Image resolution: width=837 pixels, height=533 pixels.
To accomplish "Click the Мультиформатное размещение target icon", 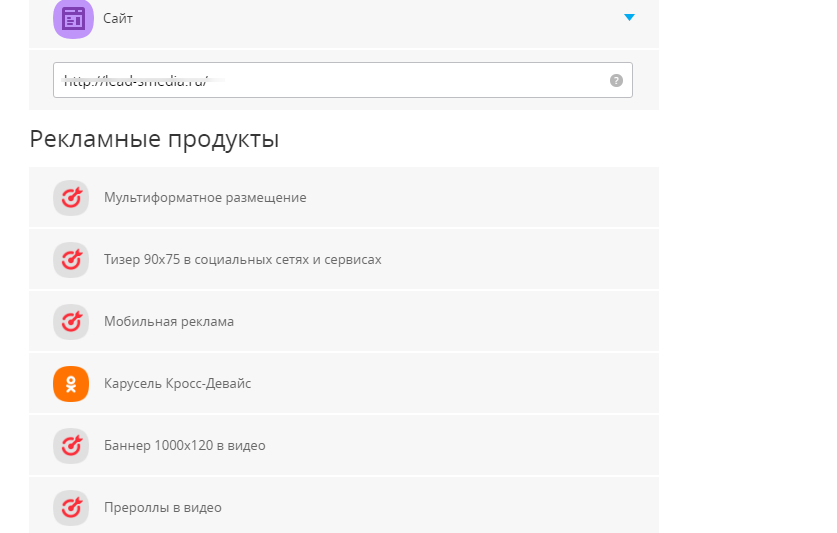I will (x=71, y=198).
